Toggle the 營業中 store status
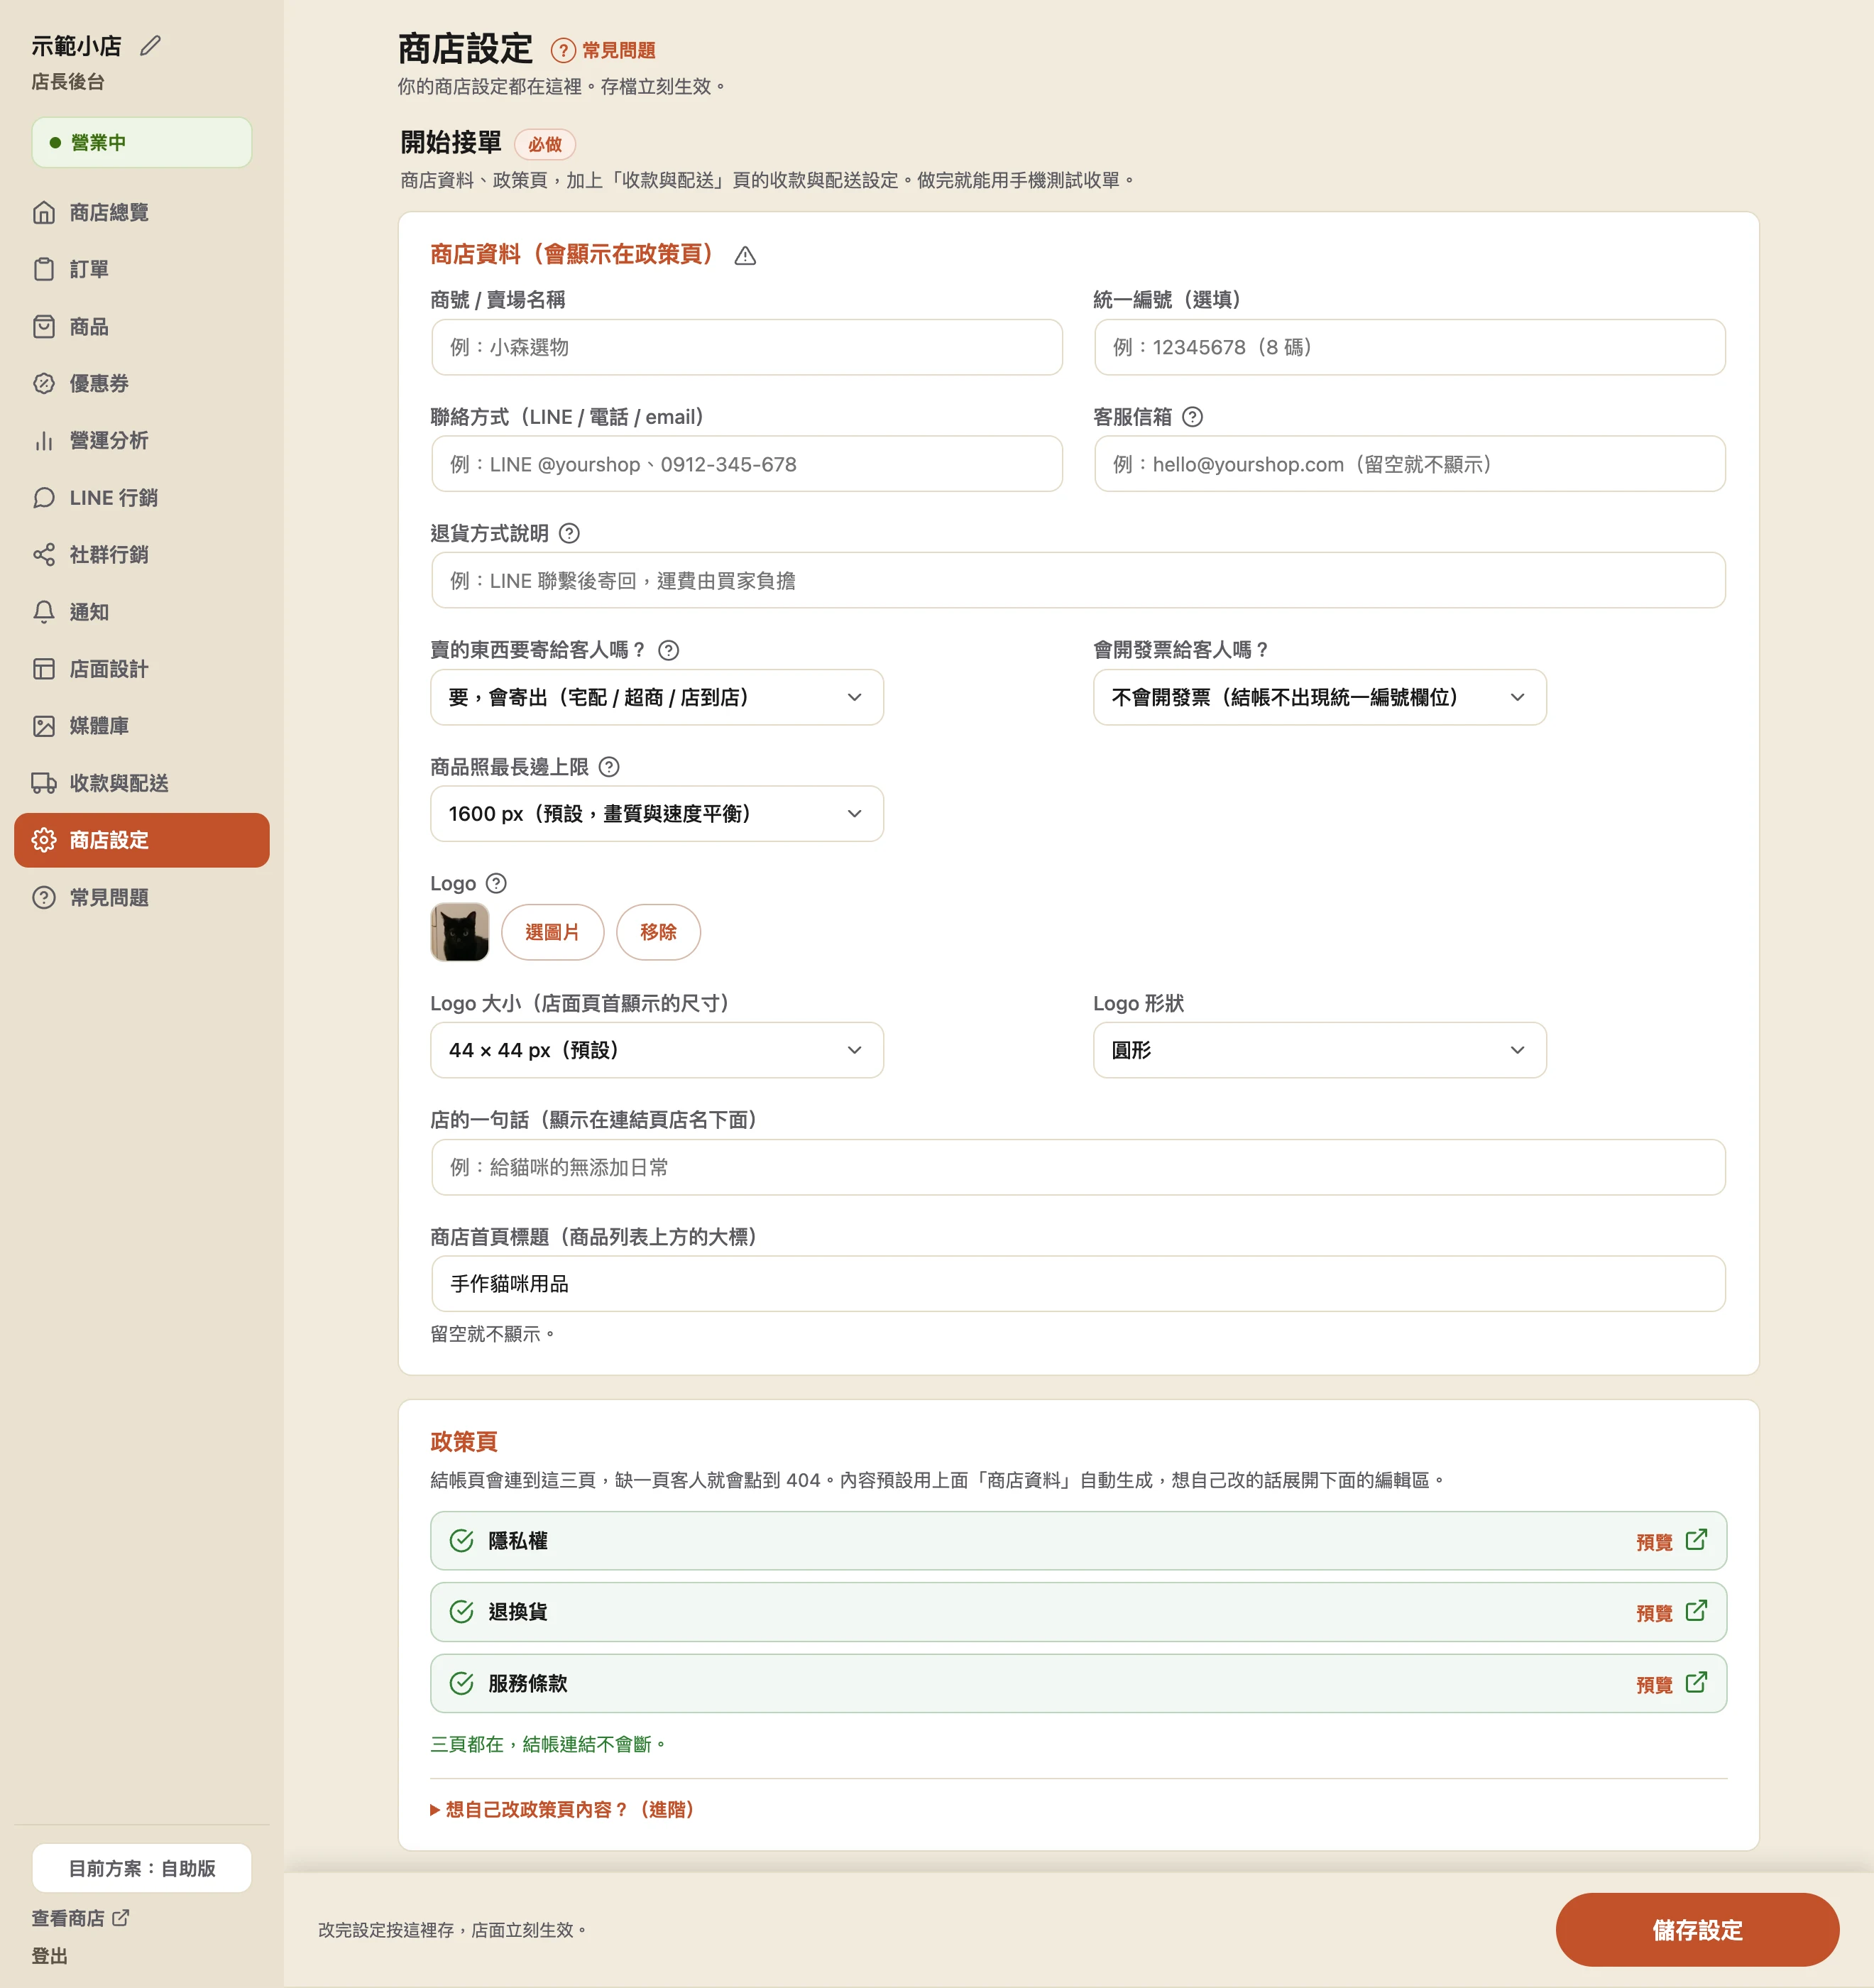1874x1988 pixels. (142, 142)
